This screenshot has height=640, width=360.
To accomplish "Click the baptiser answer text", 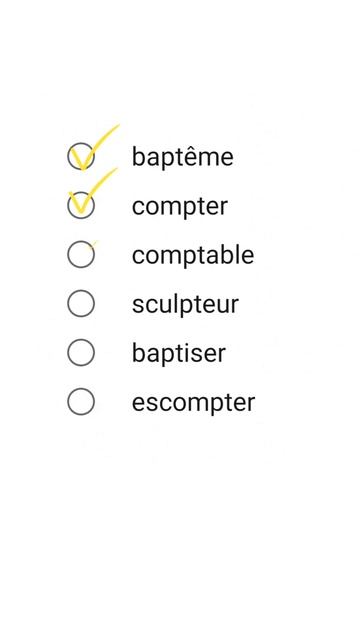I will (x=178, y=353).
